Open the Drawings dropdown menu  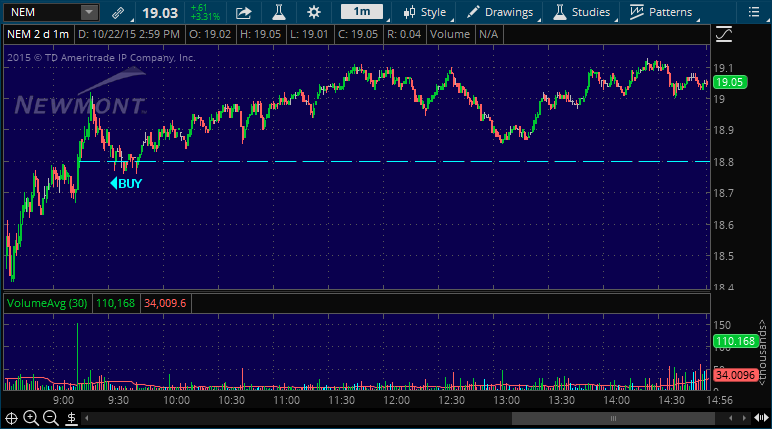(x=506, y=12)
